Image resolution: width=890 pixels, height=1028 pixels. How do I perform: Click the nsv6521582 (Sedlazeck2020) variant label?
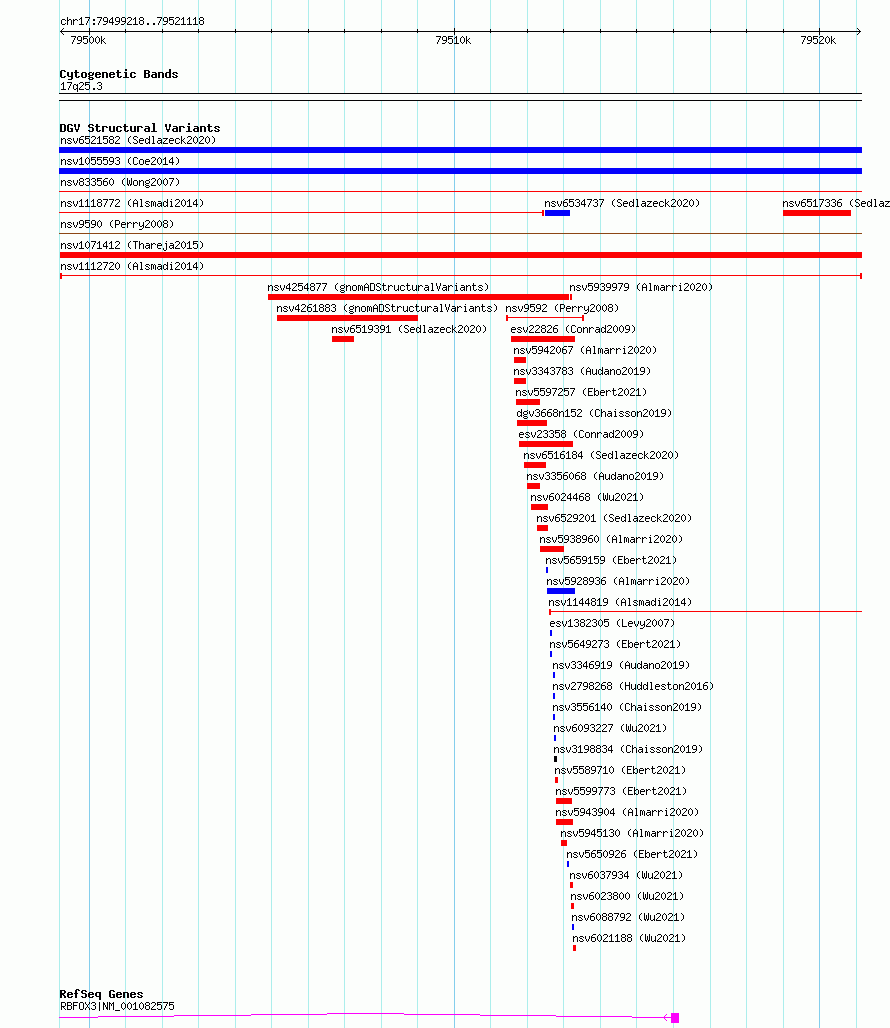click(138, 140)
